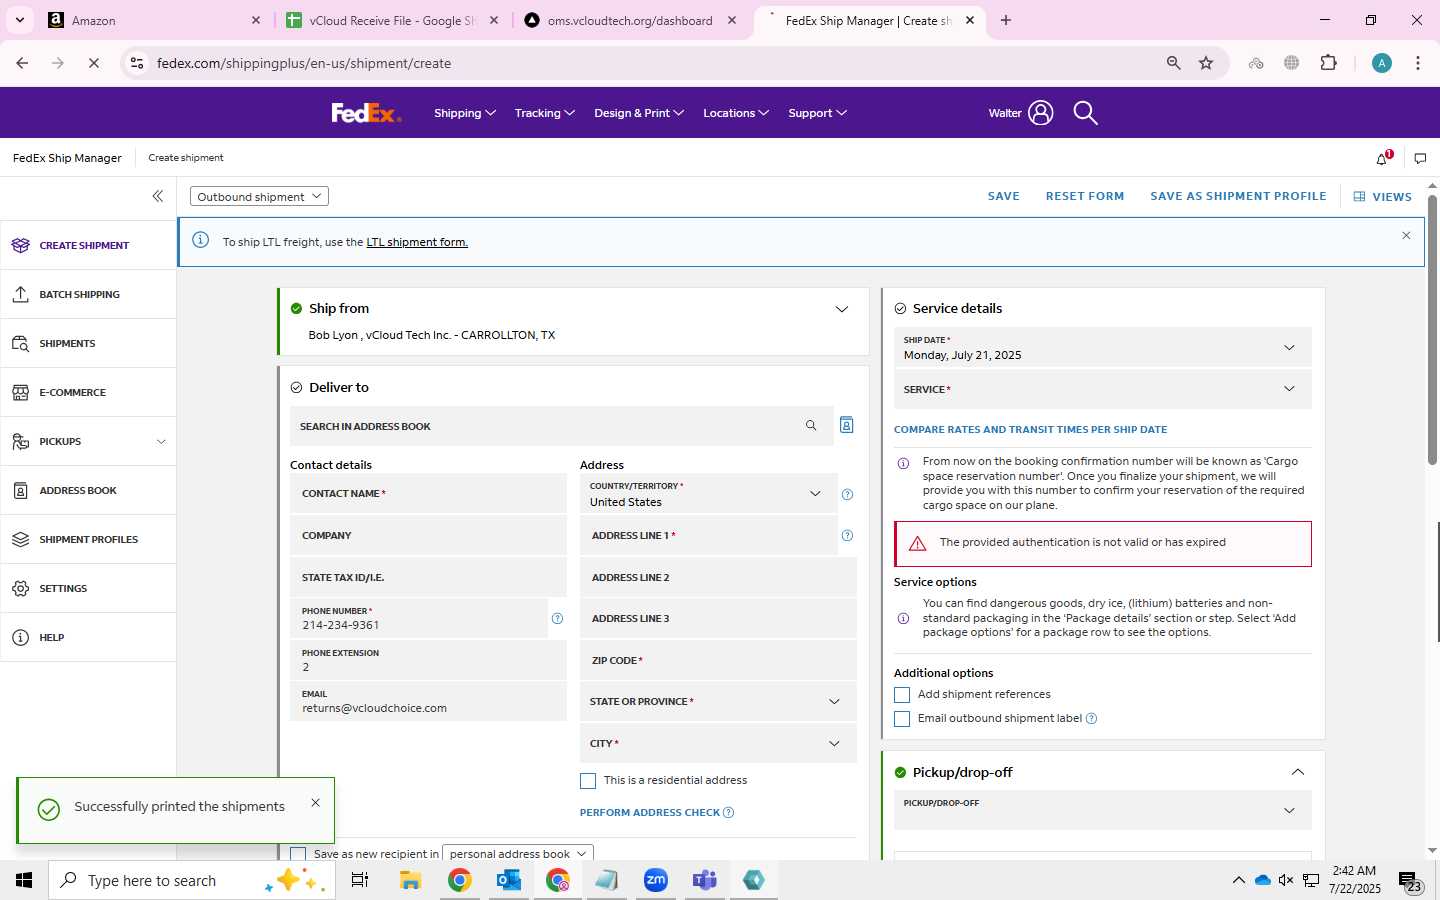Open Chrome three-dot menu
The height and width of the screenshot is (900, 1440).
[1418, 63]
